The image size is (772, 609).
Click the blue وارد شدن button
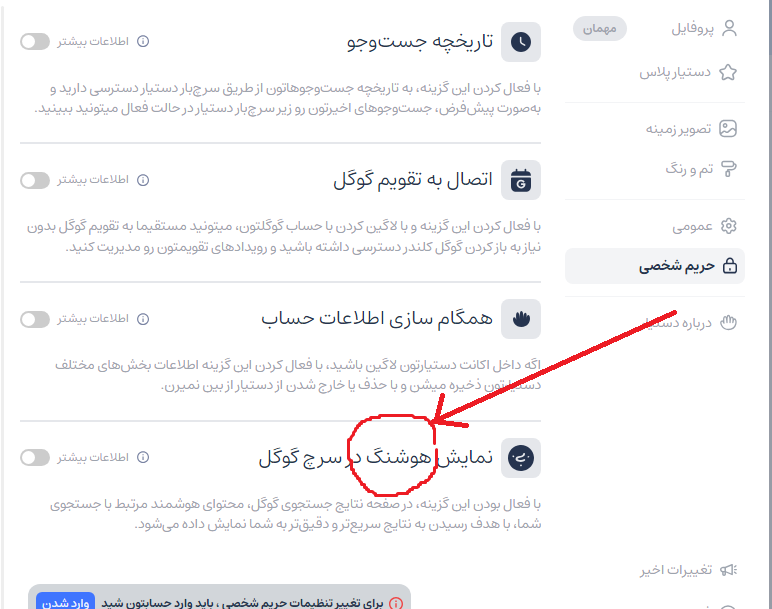[x=65, y=602]
